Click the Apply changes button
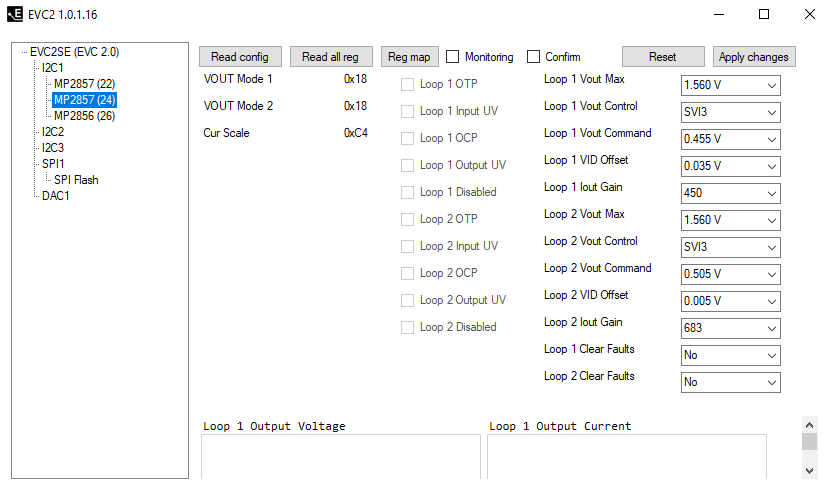This screenshot has width=831, height=481. click(x=754, y=57)
